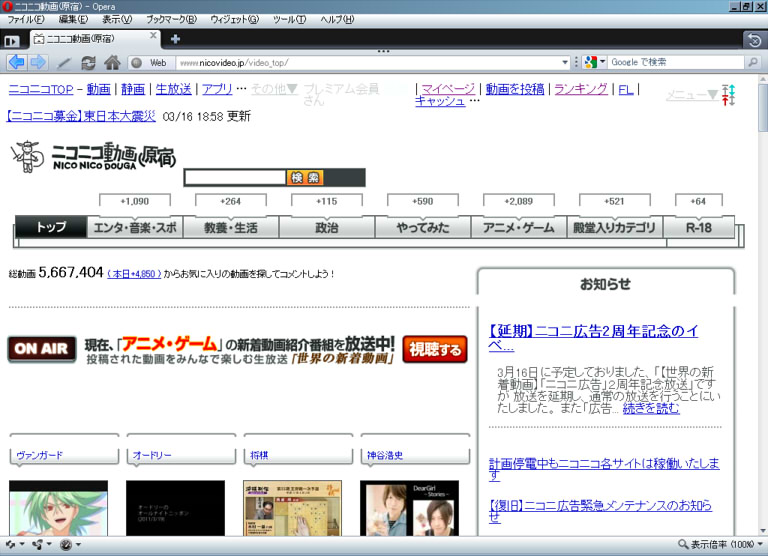Click the Nico Nico Douga TV mascot logo
The height and width of the screenshot is (556, 768).
point(27,156)
